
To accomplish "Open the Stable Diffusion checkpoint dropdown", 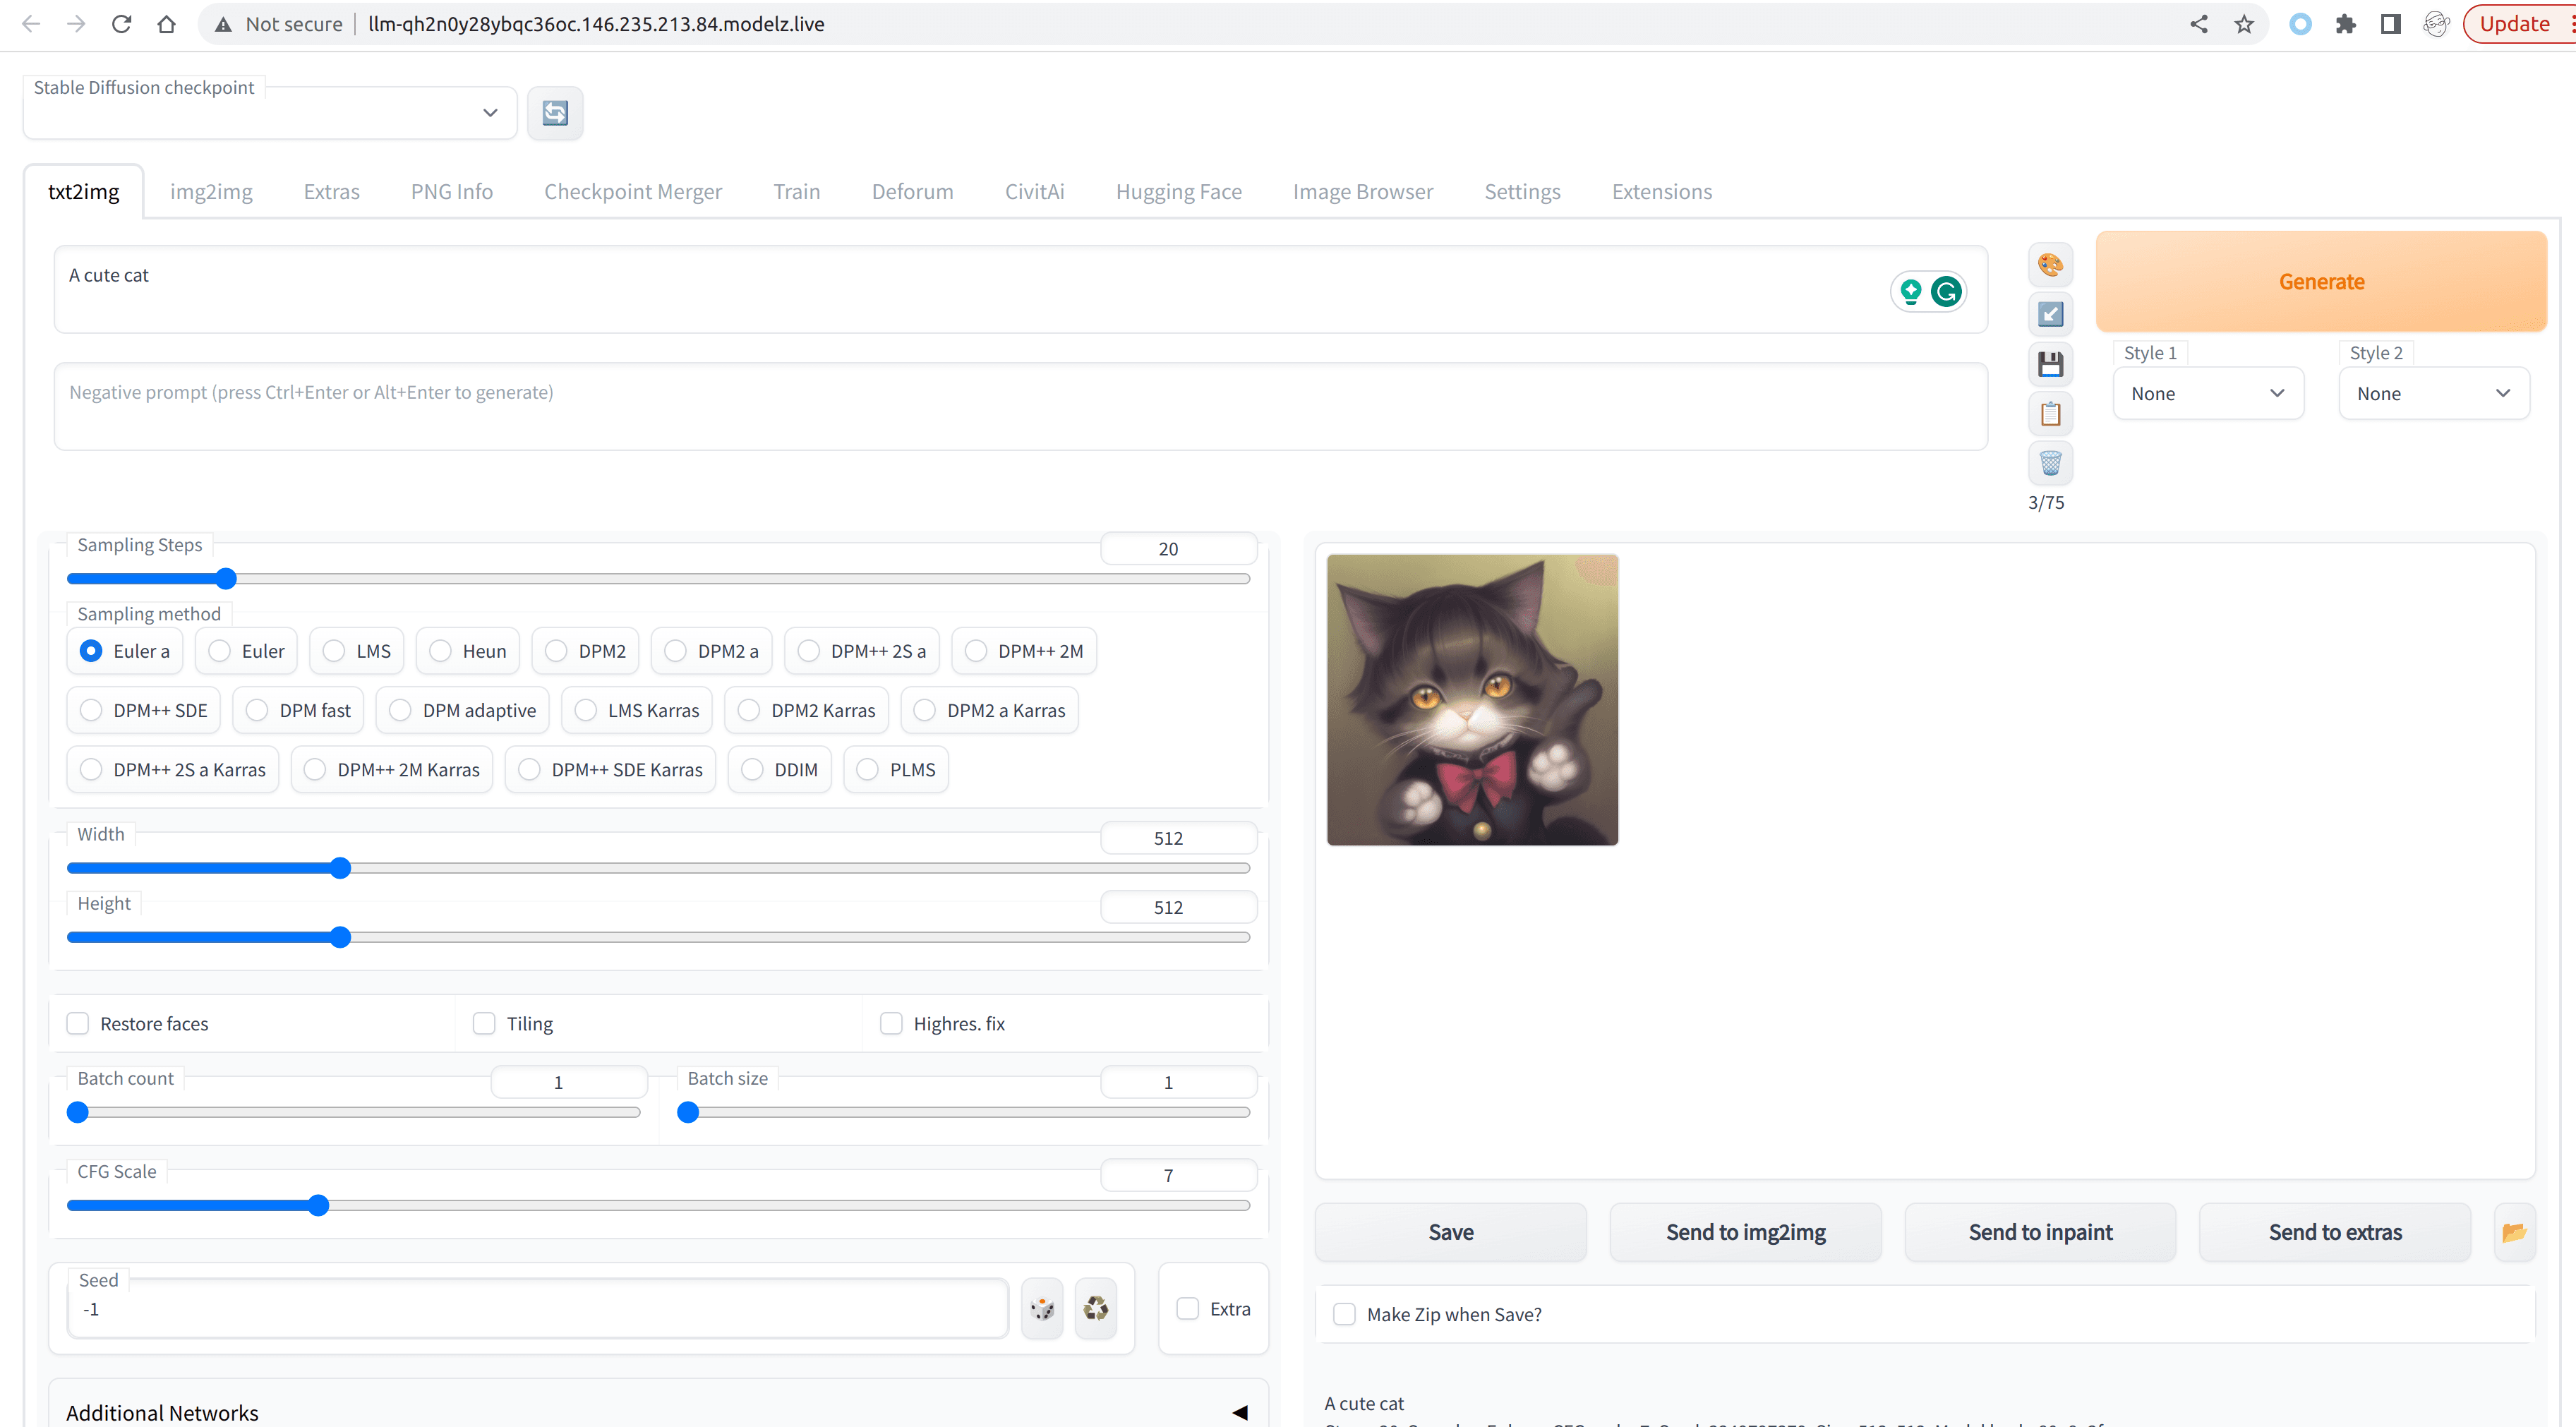I will coord(270,113).
